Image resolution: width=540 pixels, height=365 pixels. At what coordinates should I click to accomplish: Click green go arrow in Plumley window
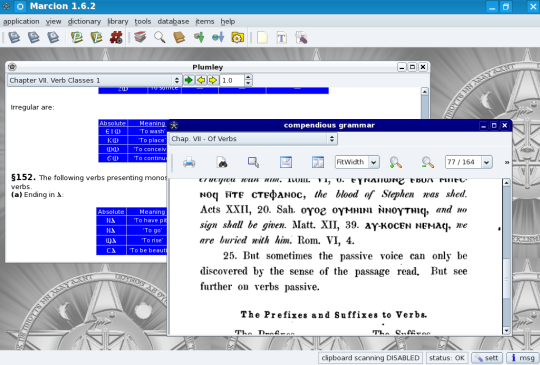tap(189, 80)
